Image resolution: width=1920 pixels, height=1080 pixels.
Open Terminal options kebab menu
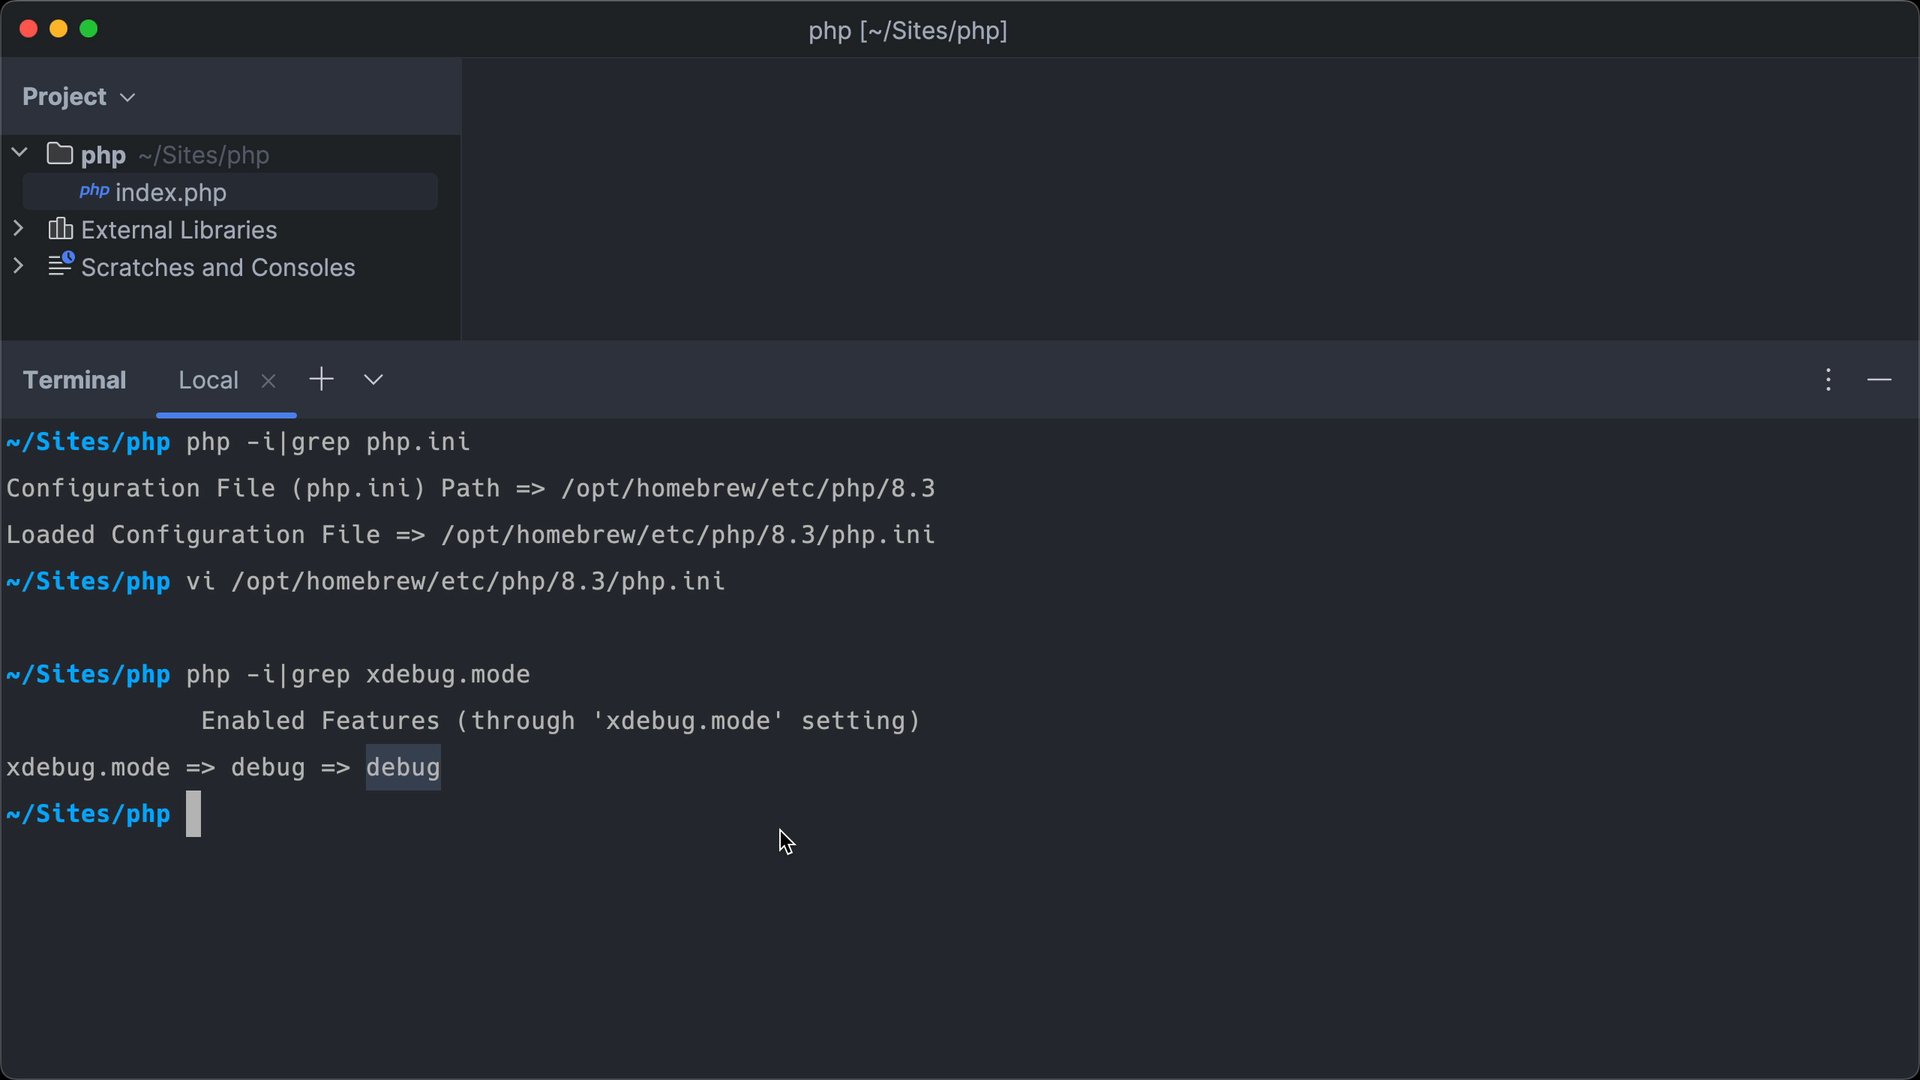pyautogui.click(x=1828, y=380)
